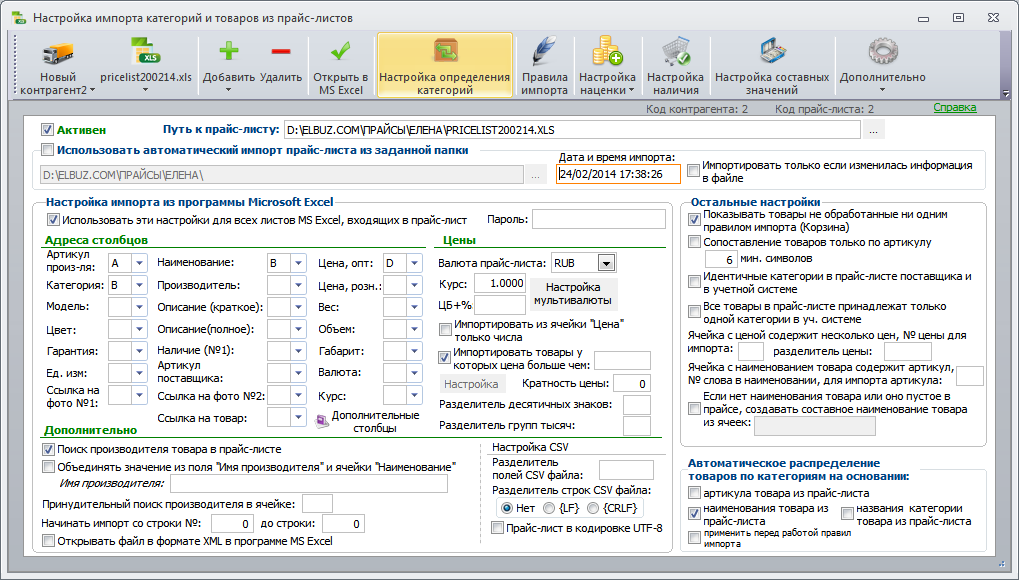Enable Объединять значение из поля Имя производителя

tap(48, 466)
